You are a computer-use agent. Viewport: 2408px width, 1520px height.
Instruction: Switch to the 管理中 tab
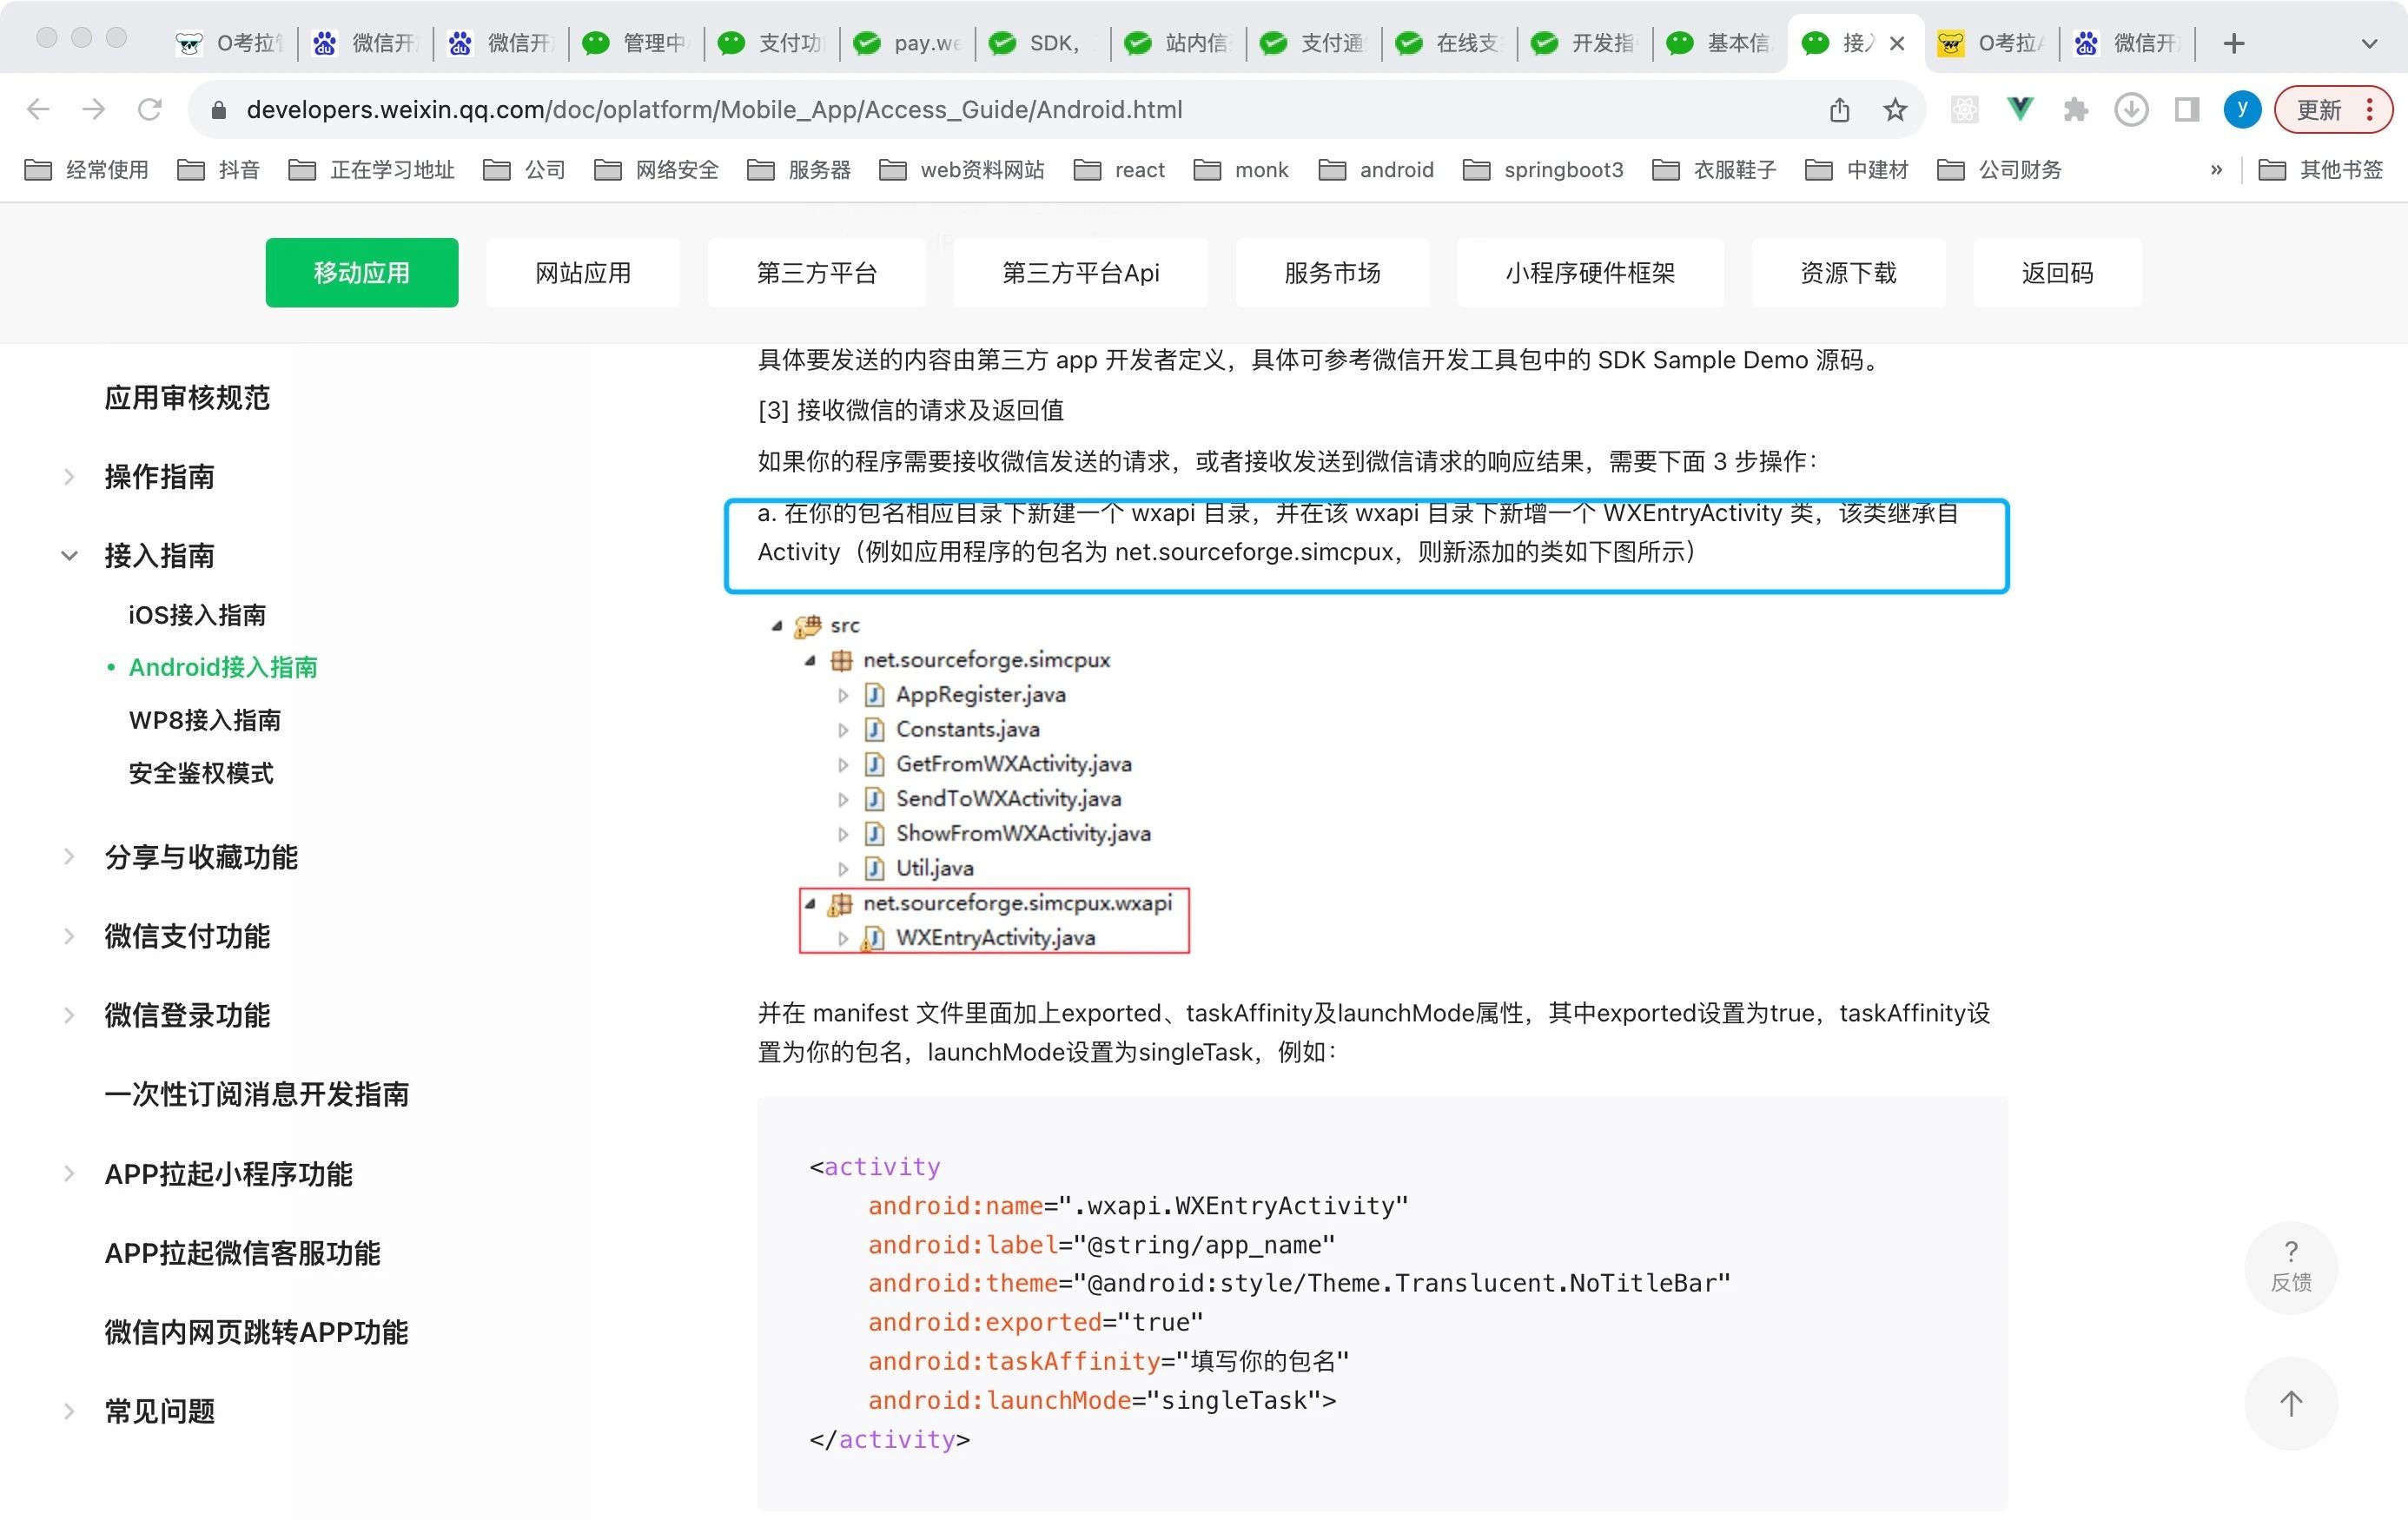pyautogui.click(x=636, y=43)
